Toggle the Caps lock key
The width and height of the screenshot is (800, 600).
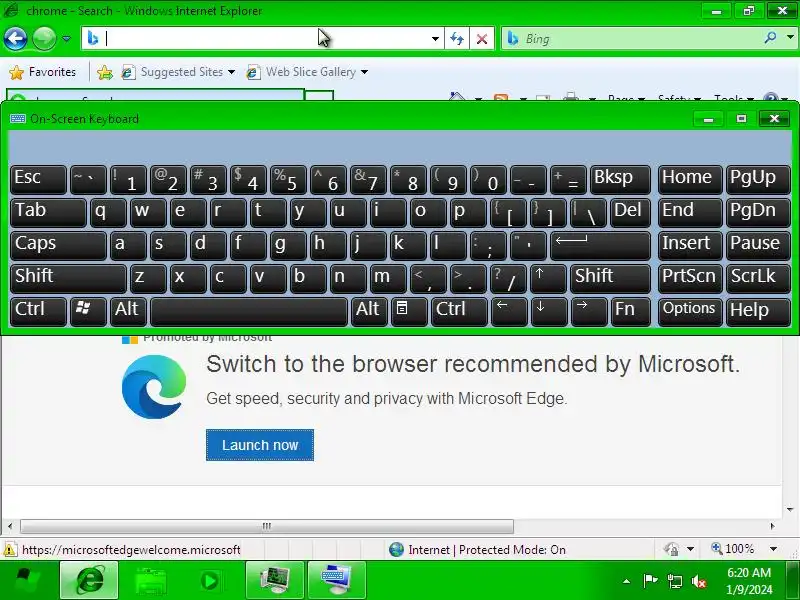click(x=58, y=245)
